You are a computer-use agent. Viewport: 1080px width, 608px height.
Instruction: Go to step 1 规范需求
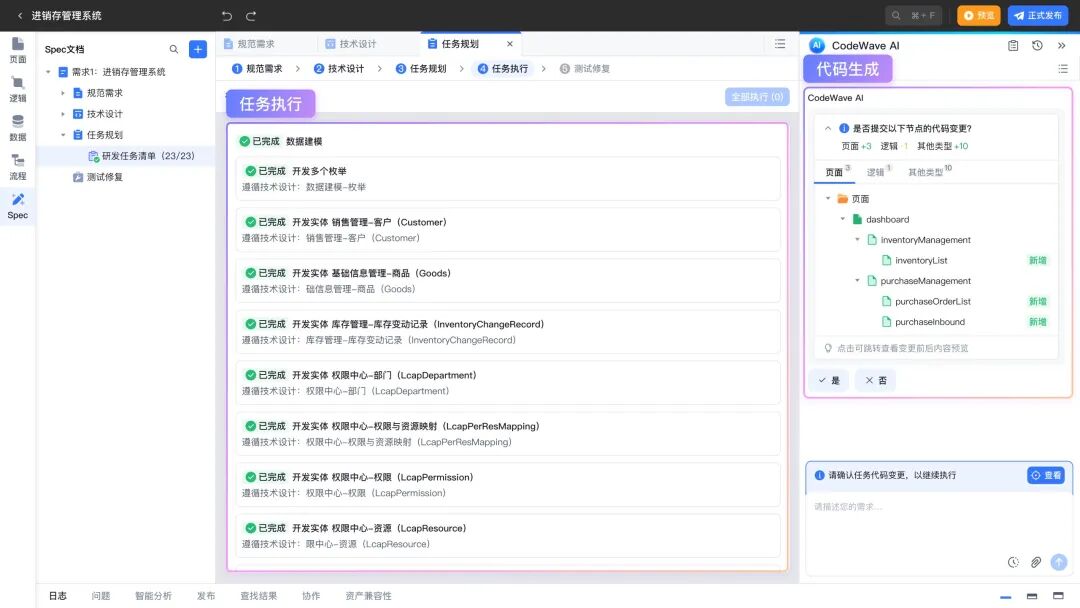258,69
